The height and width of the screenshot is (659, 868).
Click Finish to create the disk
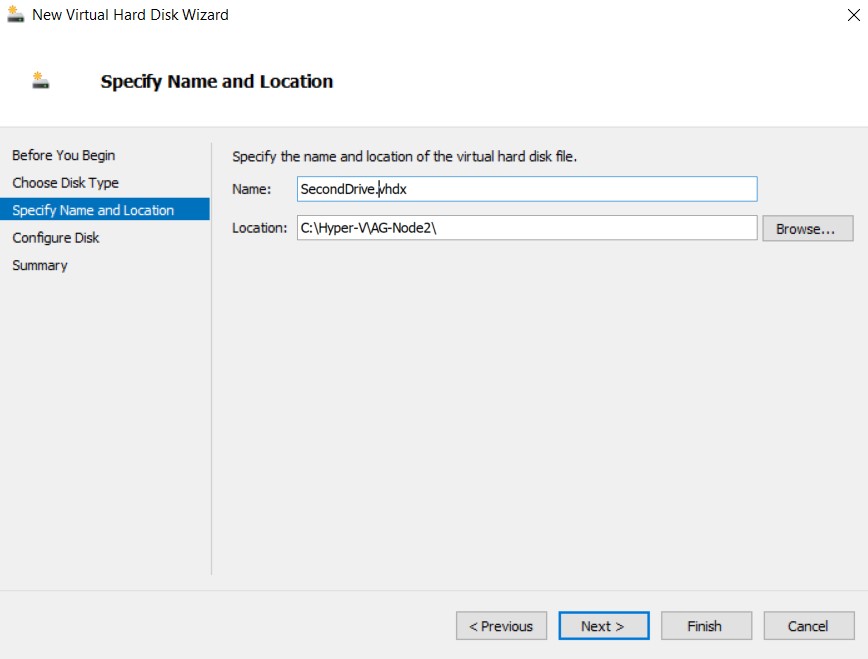point(706,625)
